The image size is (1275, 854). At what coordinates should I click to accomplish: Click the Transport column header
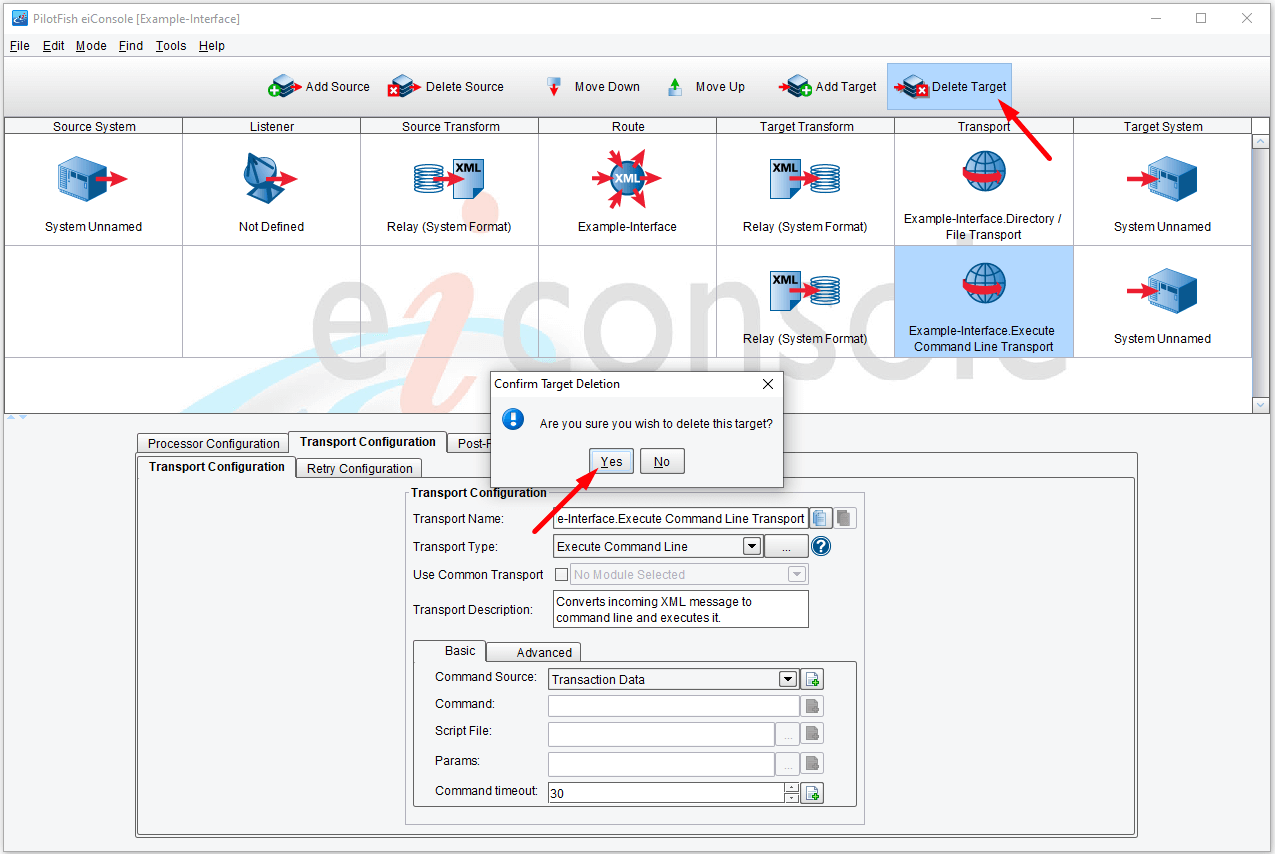984,126
